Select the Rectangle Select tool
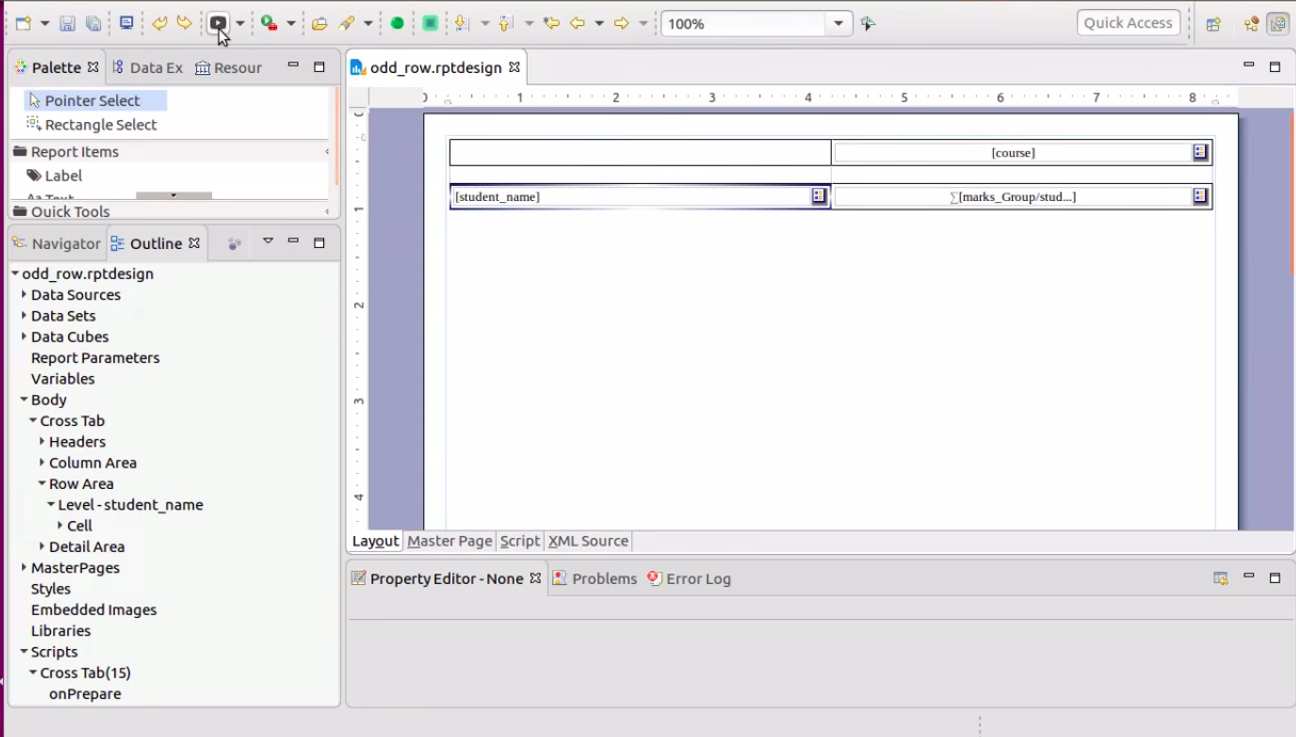Image resolution: width=1296 pixels, height=737 pixels. click(x=100, y=125)
